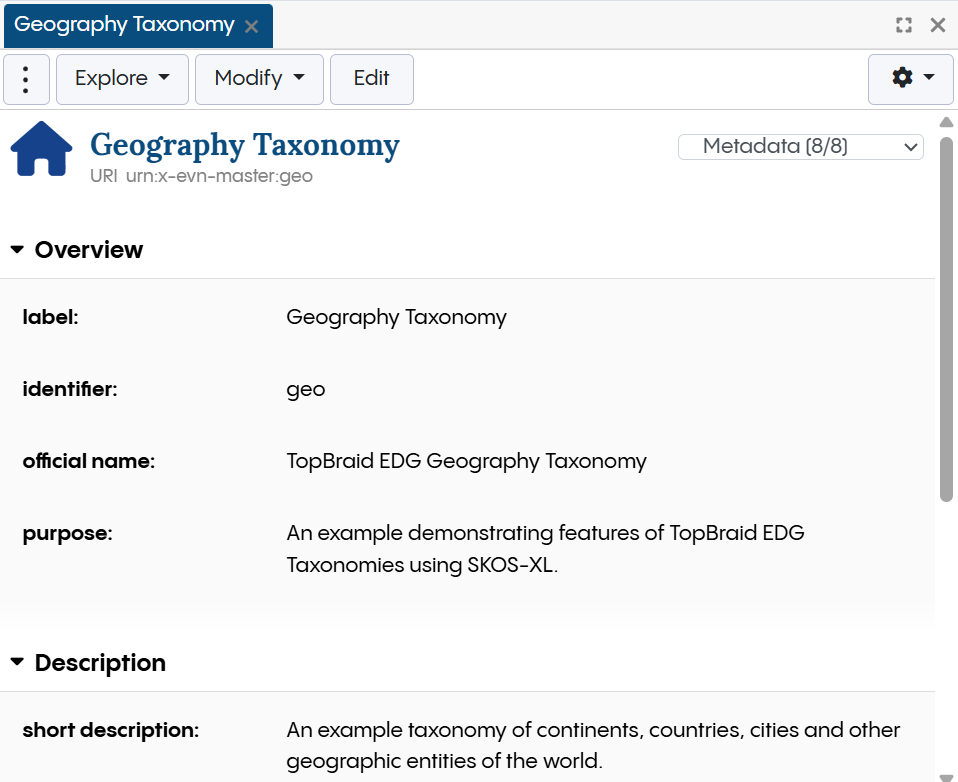The height and width of the screenshot is (782, 958).
Task: Click the URI urn:x-evn-master:geo text
Action: click(x=201, y=176)
